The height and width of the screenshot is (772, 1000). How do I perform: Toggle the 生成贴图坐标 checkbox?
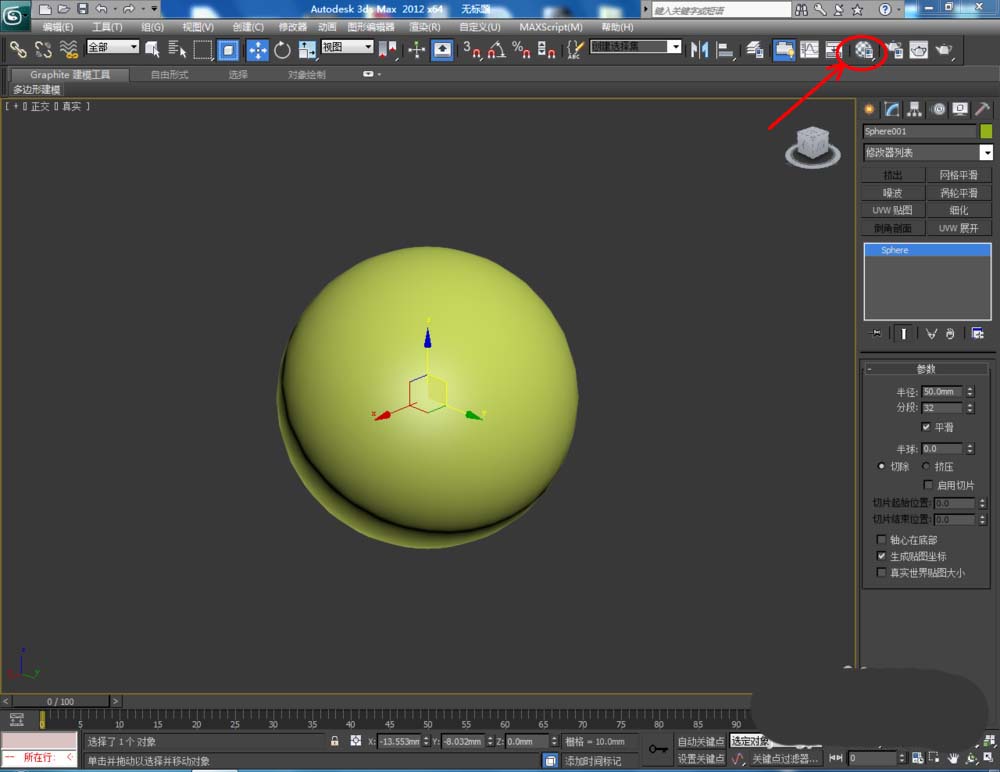[x=881, y=556]
